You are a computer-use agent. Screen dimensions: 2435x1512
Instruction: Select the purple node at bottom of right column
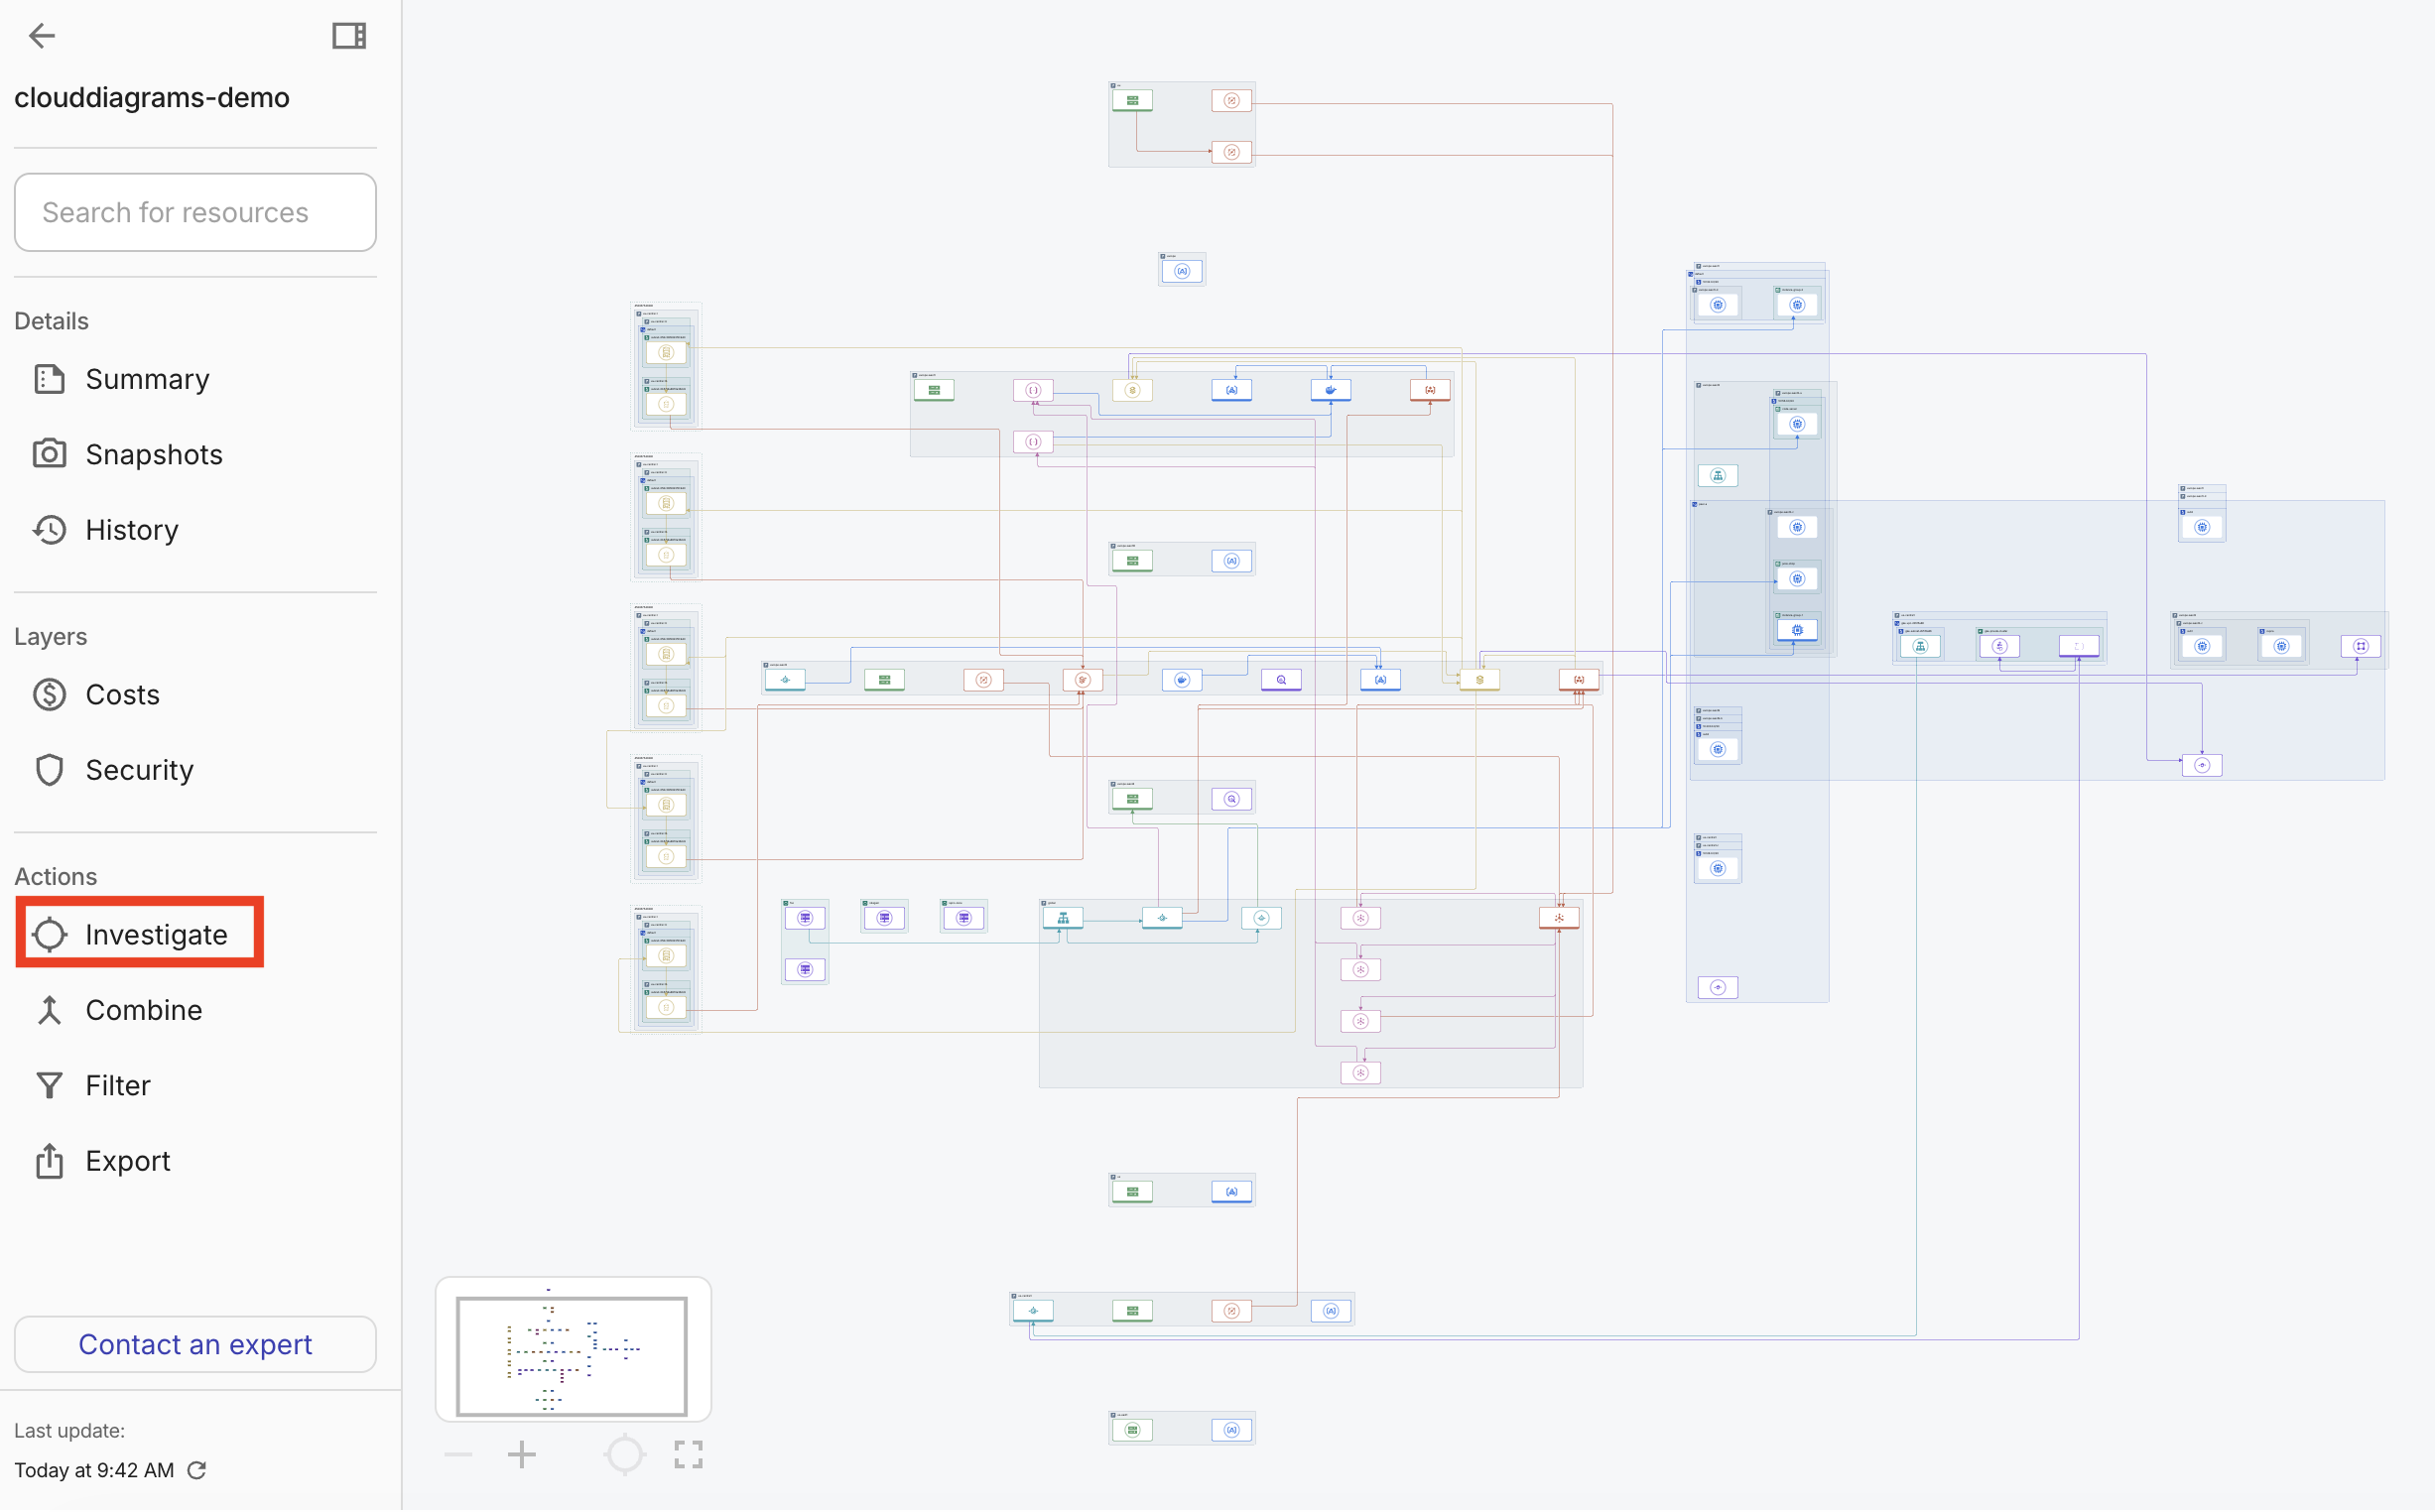click(x=1718, y=988)
